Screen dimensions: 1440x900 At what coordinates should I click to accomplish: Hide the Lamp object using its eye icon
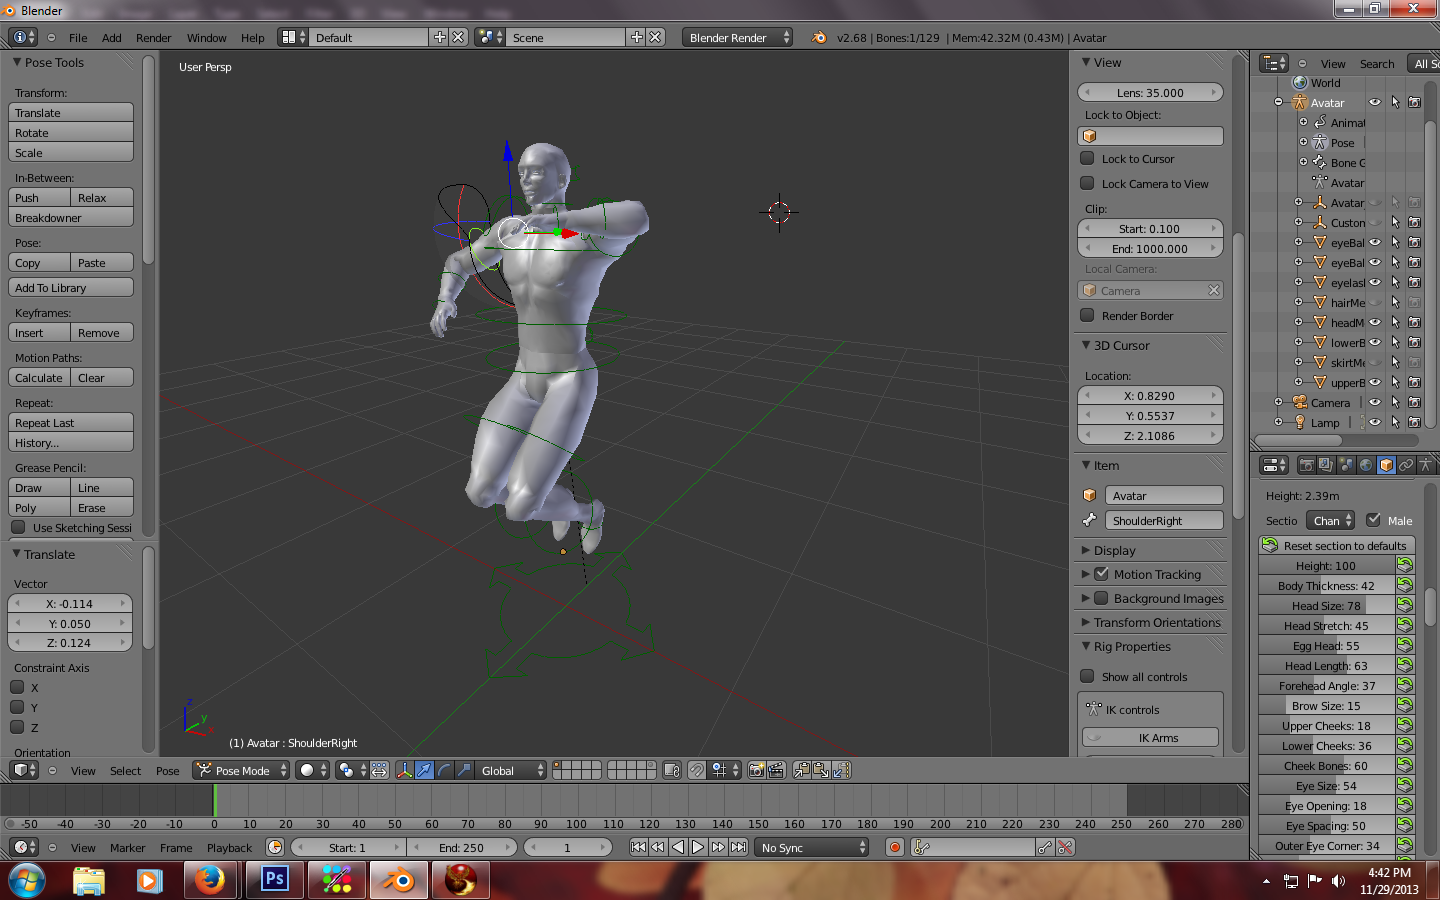point(1375,422)
